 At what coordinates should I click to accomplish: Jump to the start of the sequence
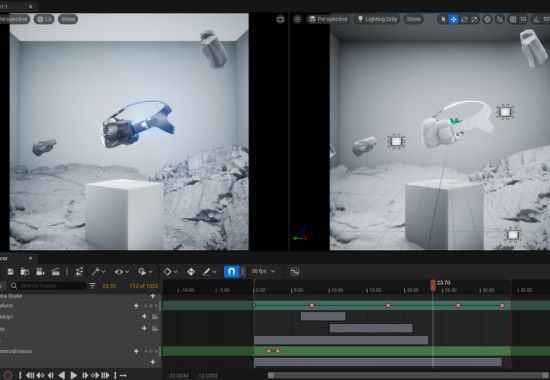coord(30,375)
